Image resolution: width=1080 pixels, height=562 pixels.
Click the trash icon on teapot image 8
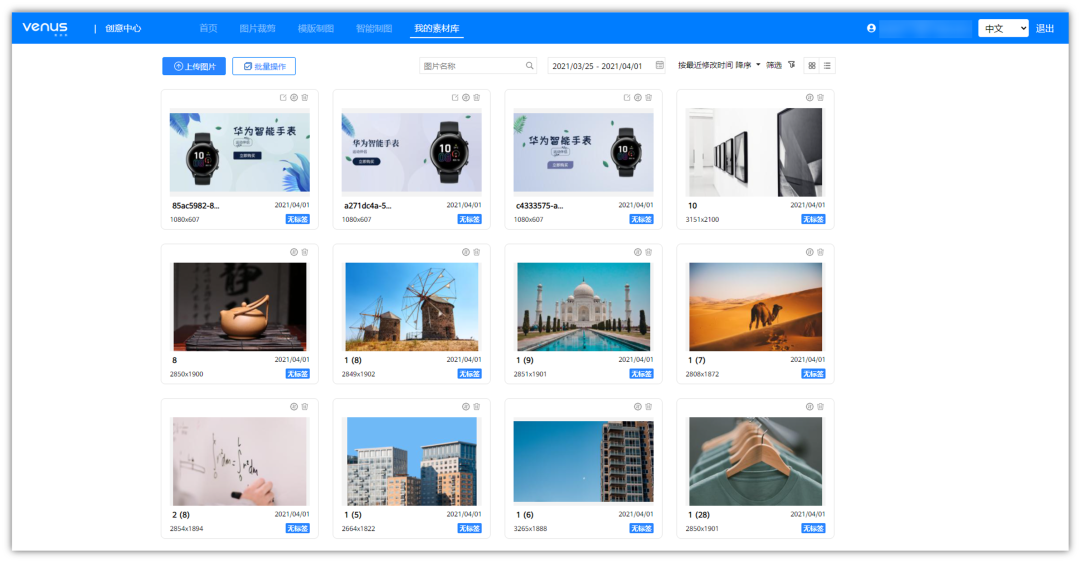(x=304, y=252)
